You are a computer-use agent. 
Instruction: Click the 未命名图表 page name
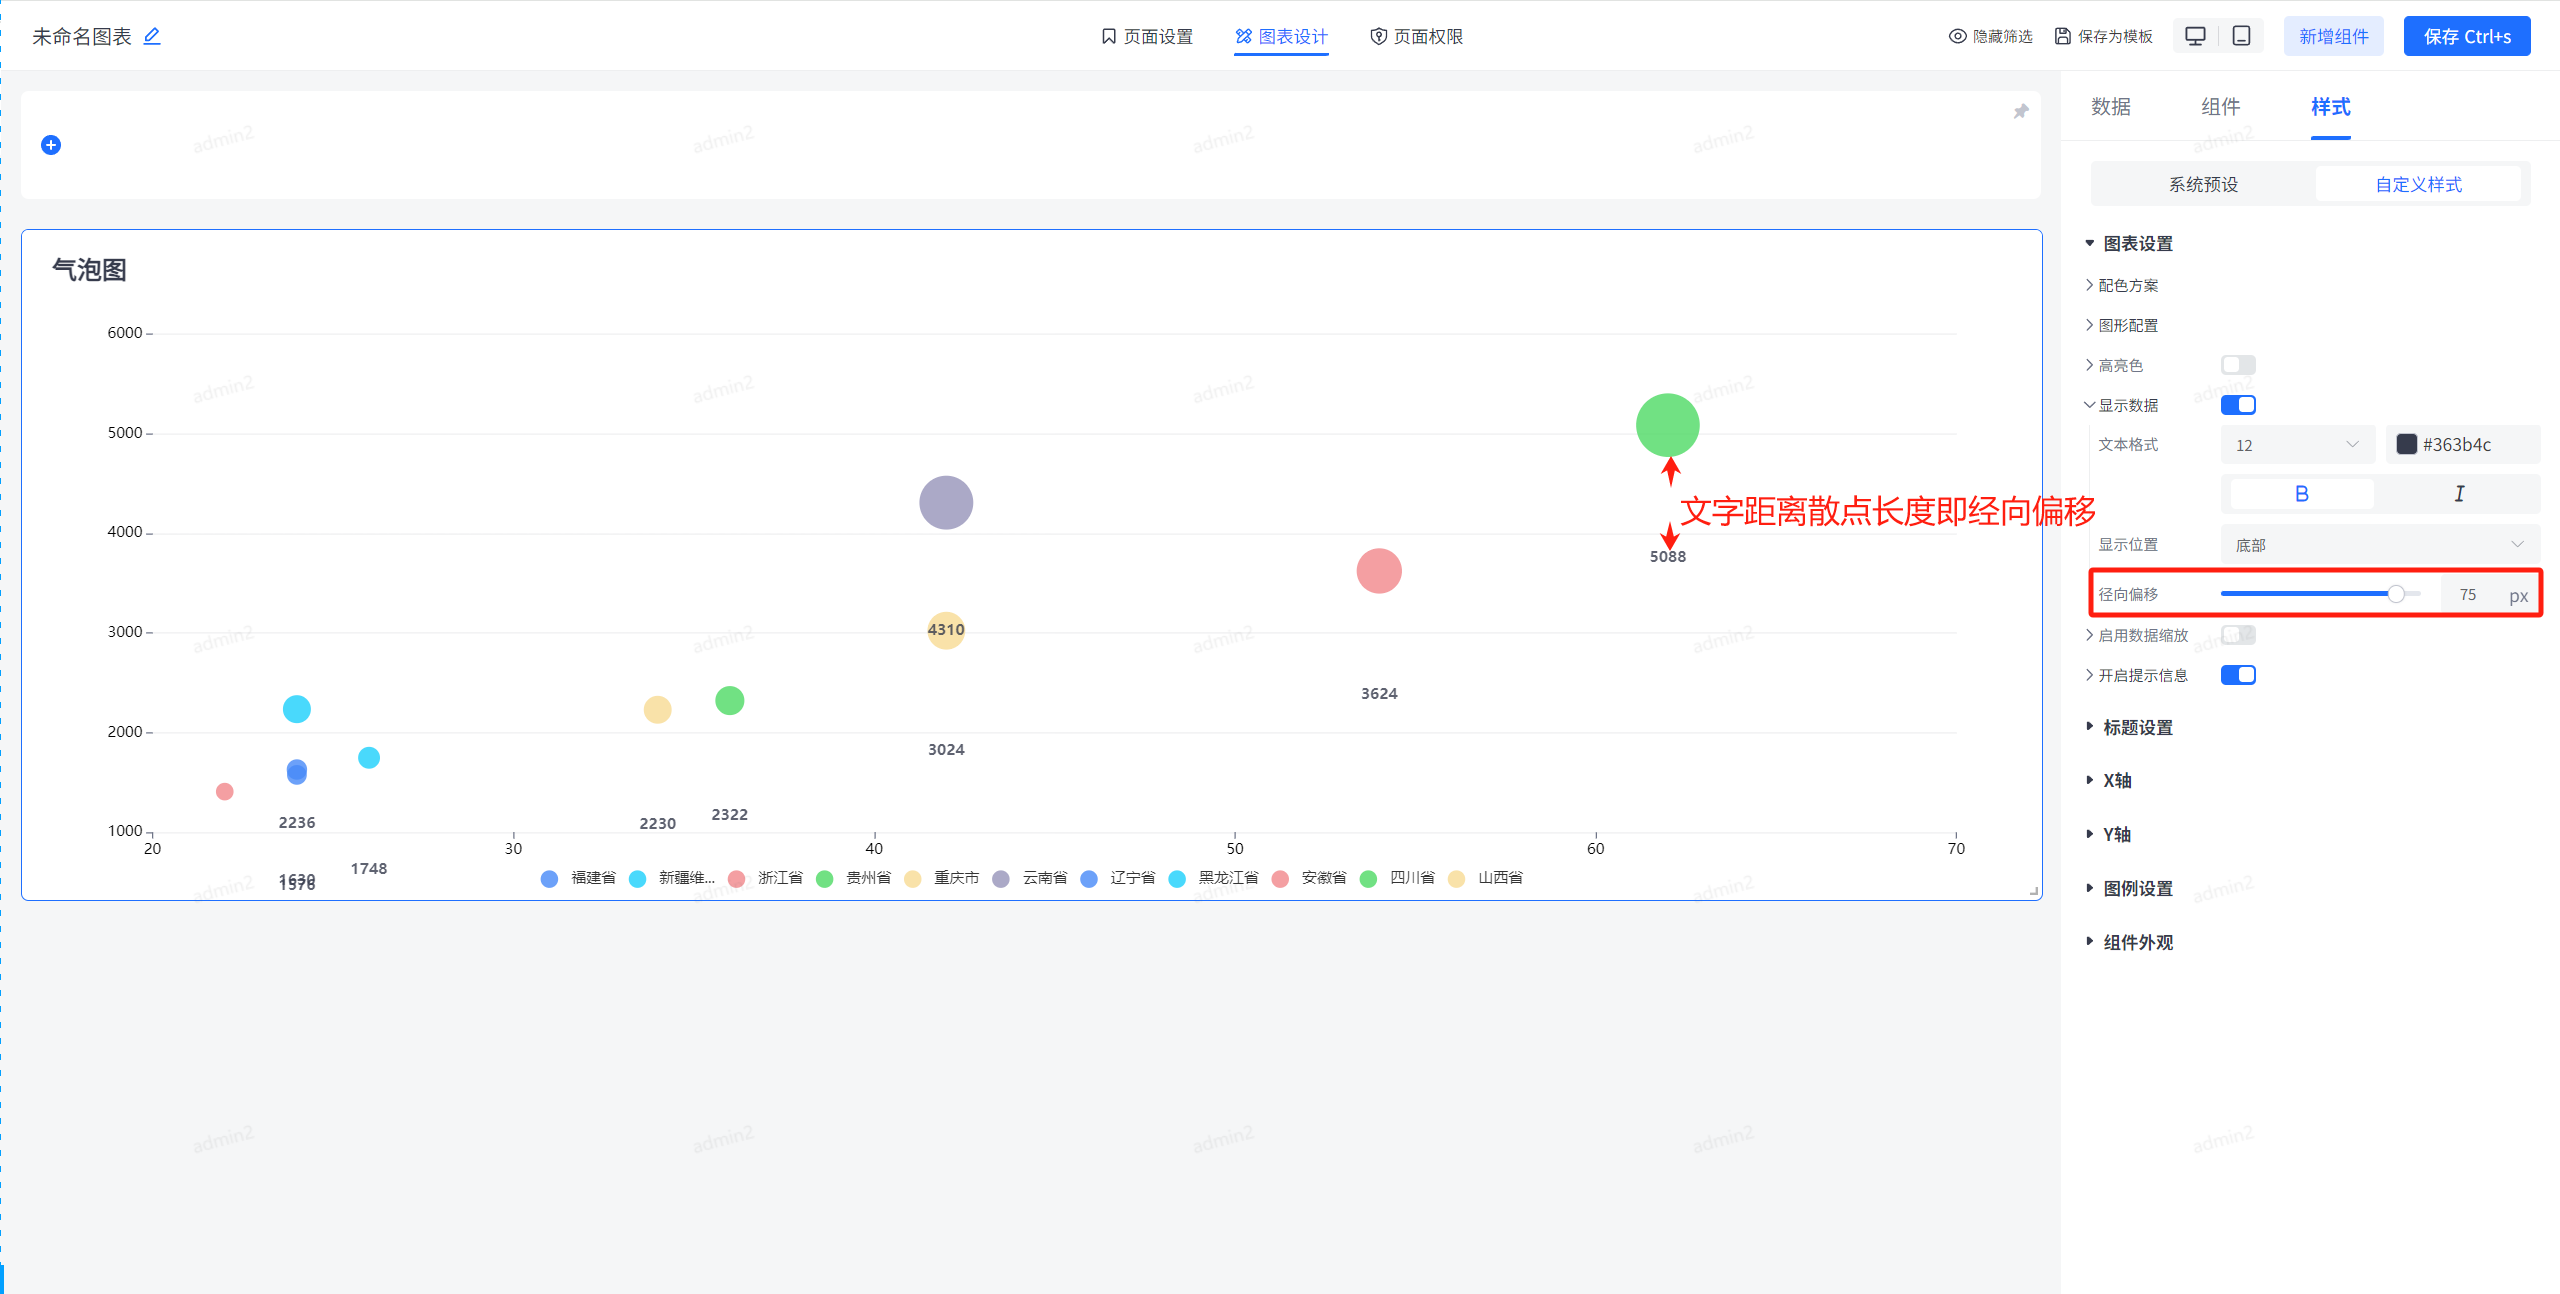(82, 37)
